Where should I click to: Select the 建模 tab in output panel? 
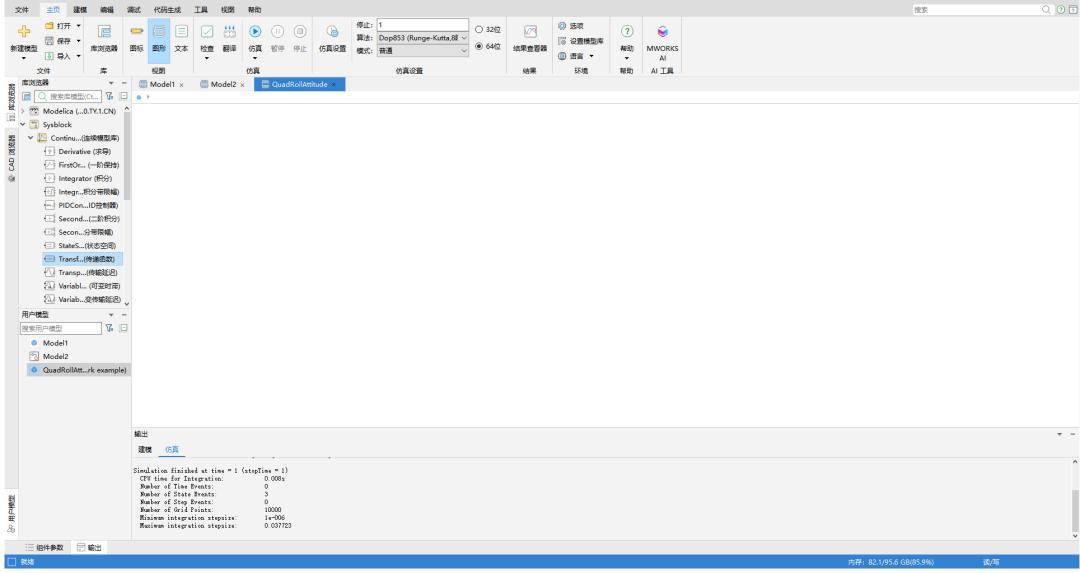145,449
